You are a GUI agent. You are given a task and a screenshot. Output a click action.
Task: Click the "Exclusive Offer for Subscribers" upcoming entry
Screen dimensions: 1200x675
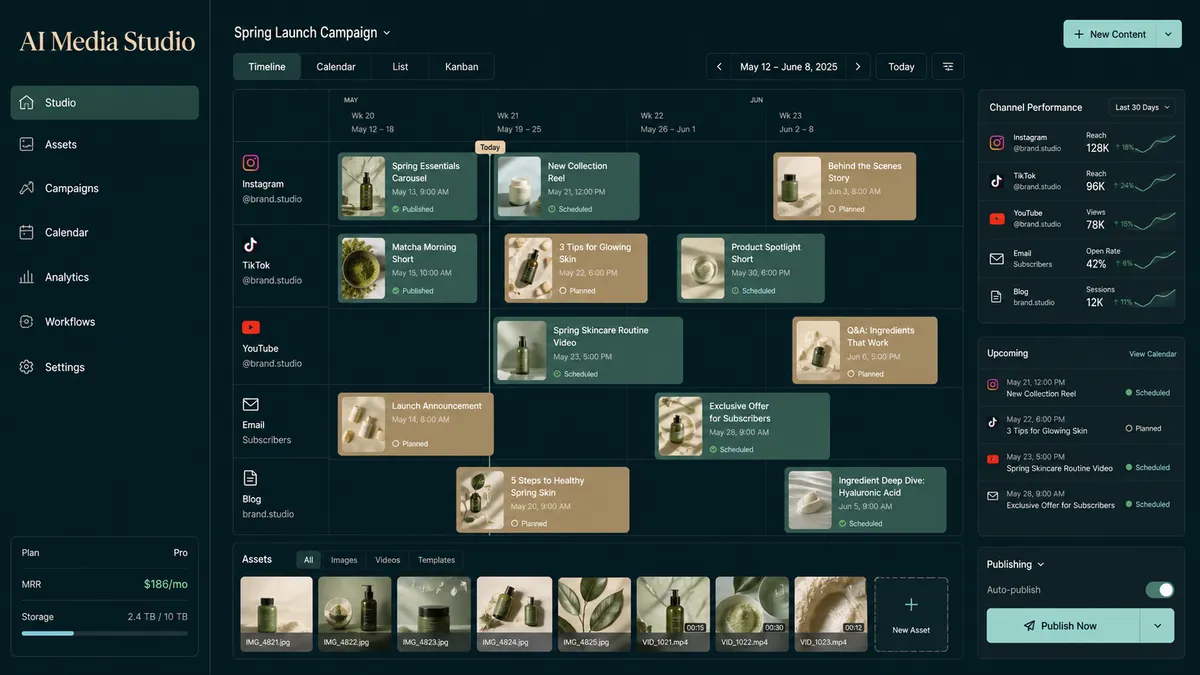coord(1081,499)
